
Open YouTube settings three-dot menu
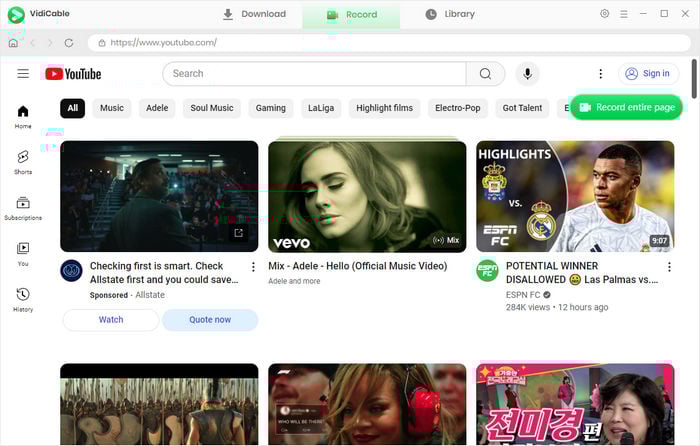pos(600,74)
